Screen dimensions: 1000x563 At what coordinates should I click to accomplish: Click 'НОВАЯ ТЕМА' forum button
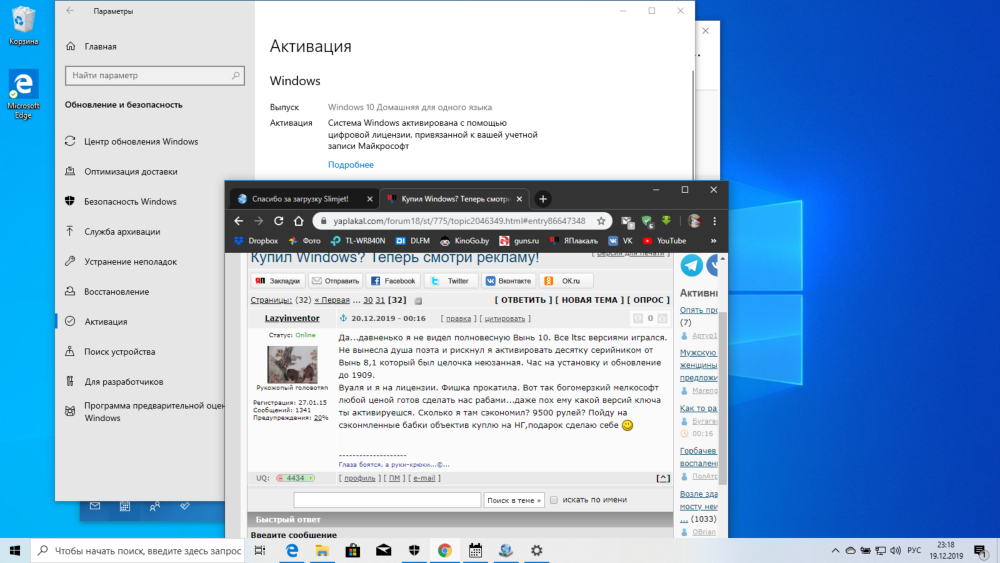click(589, 300)
